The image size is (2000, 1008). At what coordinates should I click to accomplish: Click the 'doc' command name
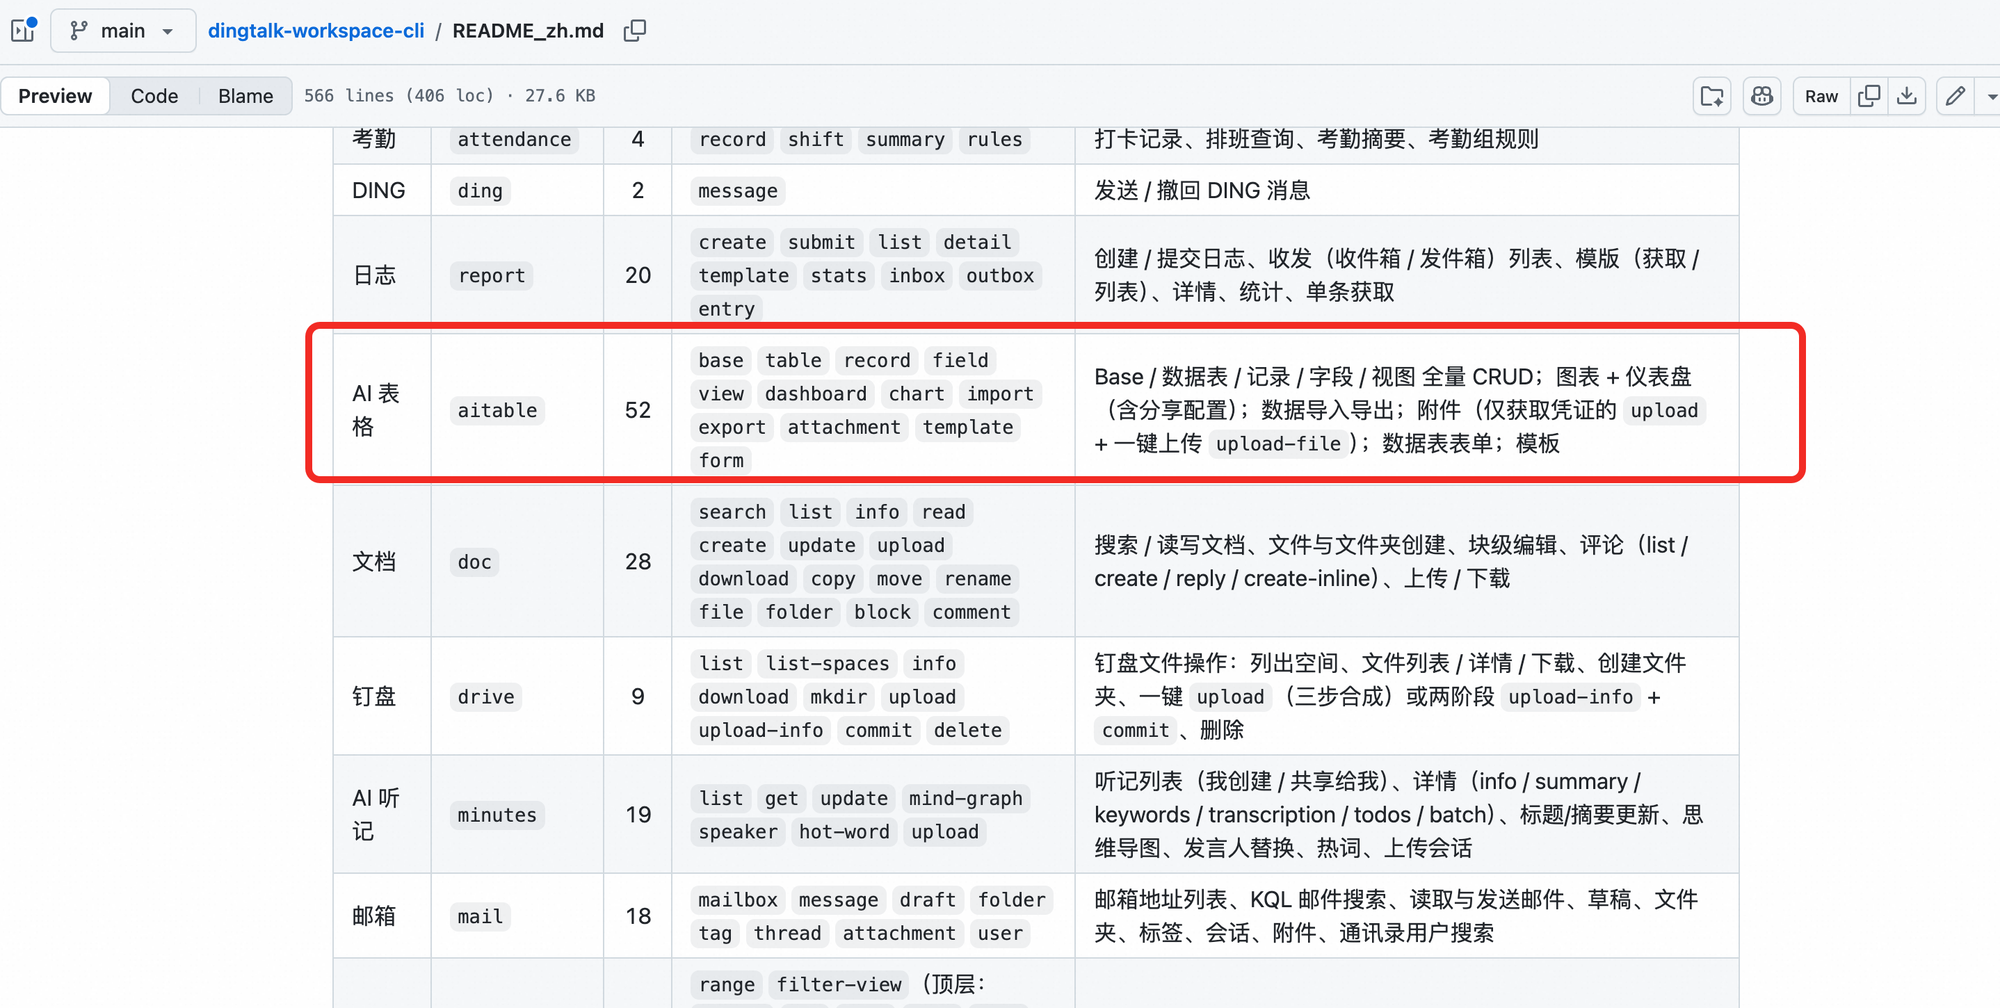click(474, 562)
